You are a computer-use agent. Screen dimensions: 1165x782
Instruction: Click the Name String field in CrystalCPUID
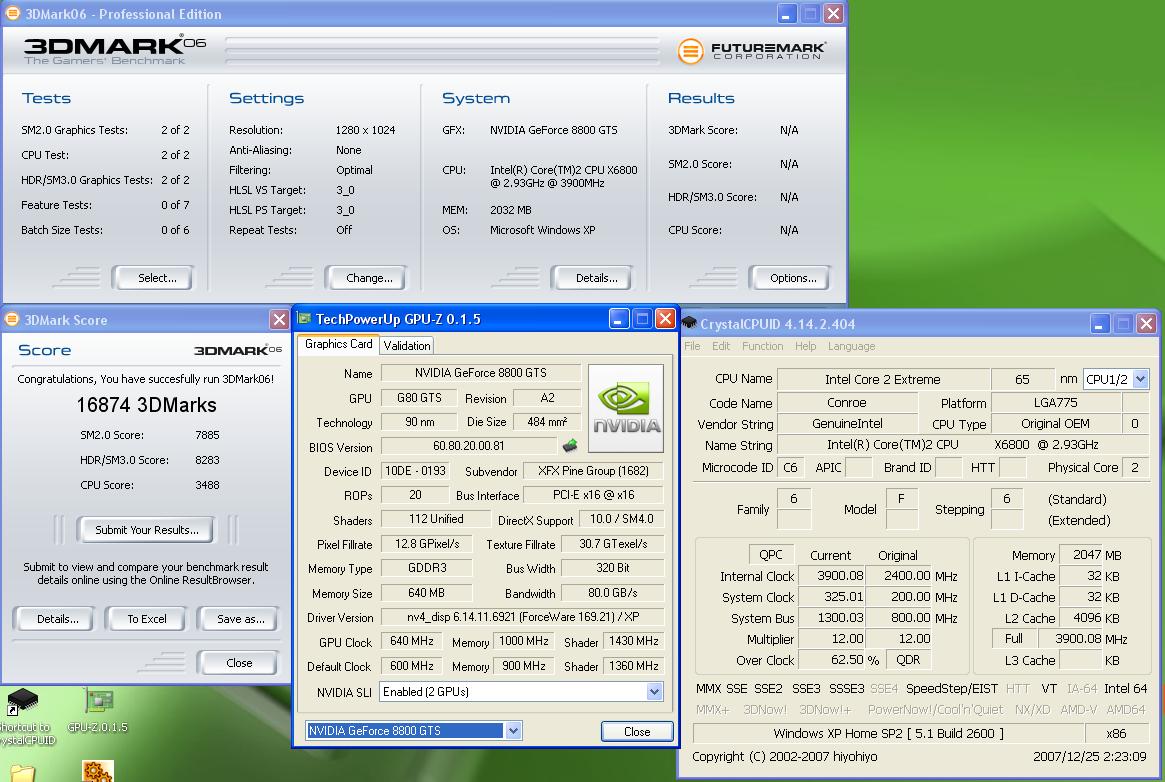coord(963,444)
